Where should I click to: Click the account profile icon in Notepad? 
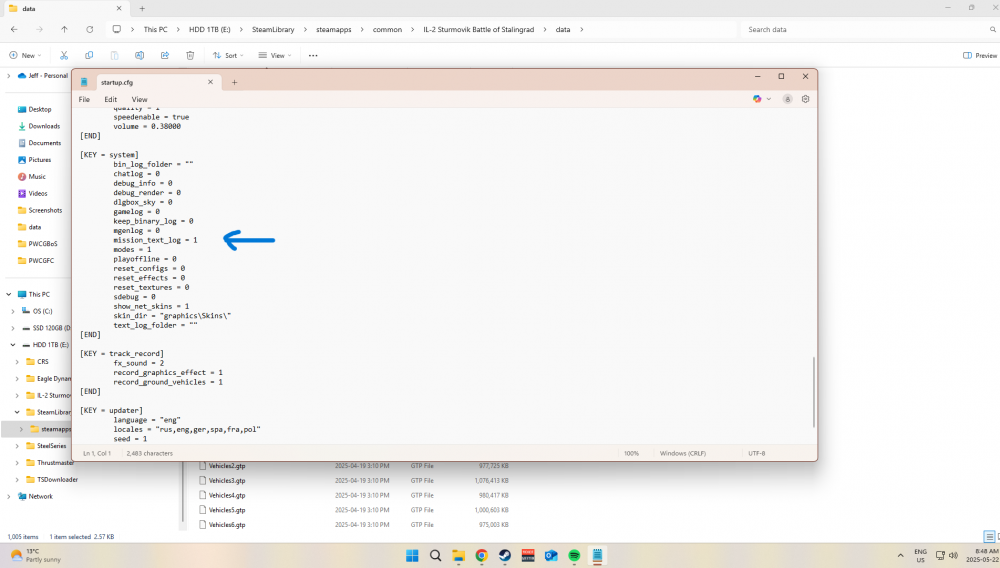tap(788, 99)
